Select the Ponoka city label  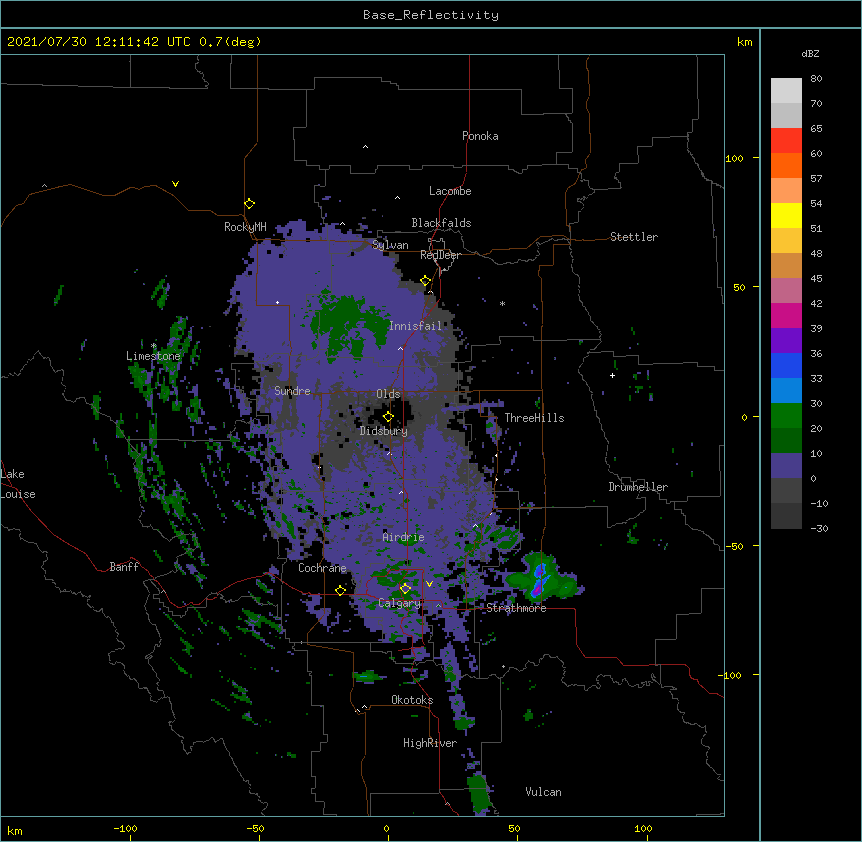point(480,136)
